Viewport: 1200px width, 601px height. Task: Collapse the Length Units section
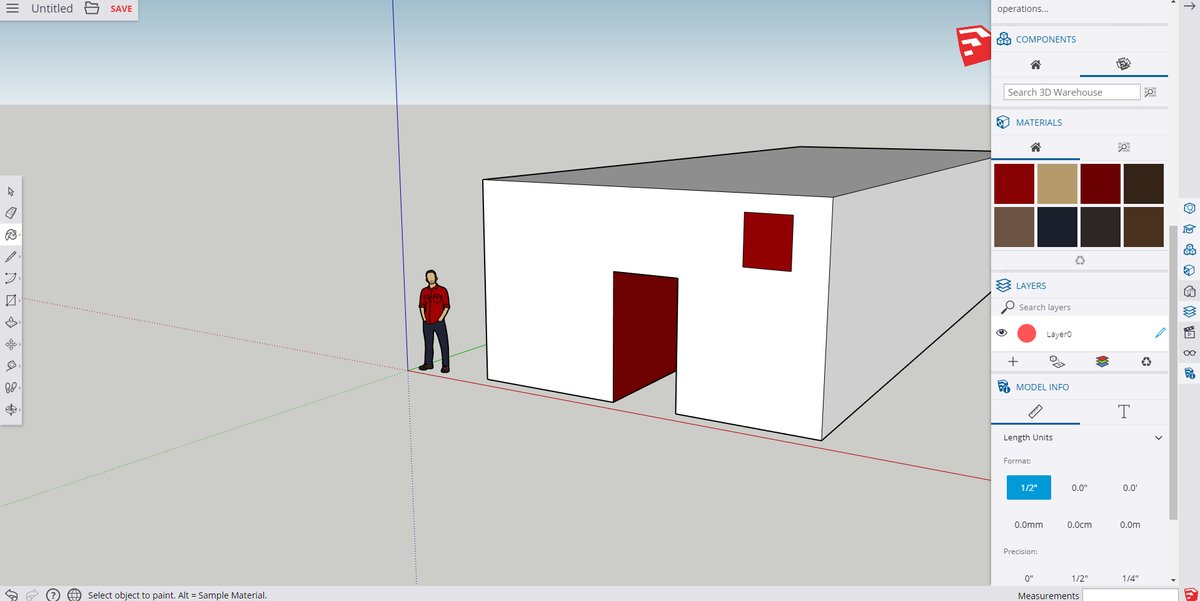click(x=1158, y=438)
